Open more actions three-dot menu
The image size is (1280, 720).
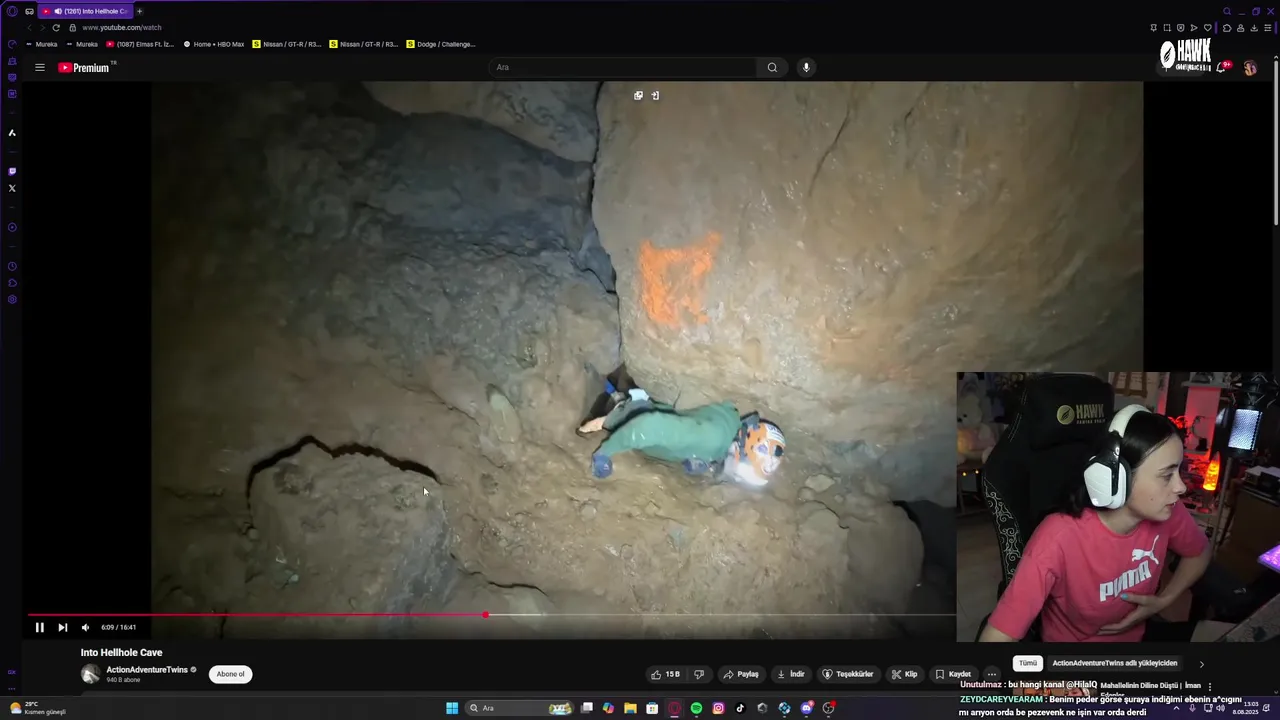991,674
